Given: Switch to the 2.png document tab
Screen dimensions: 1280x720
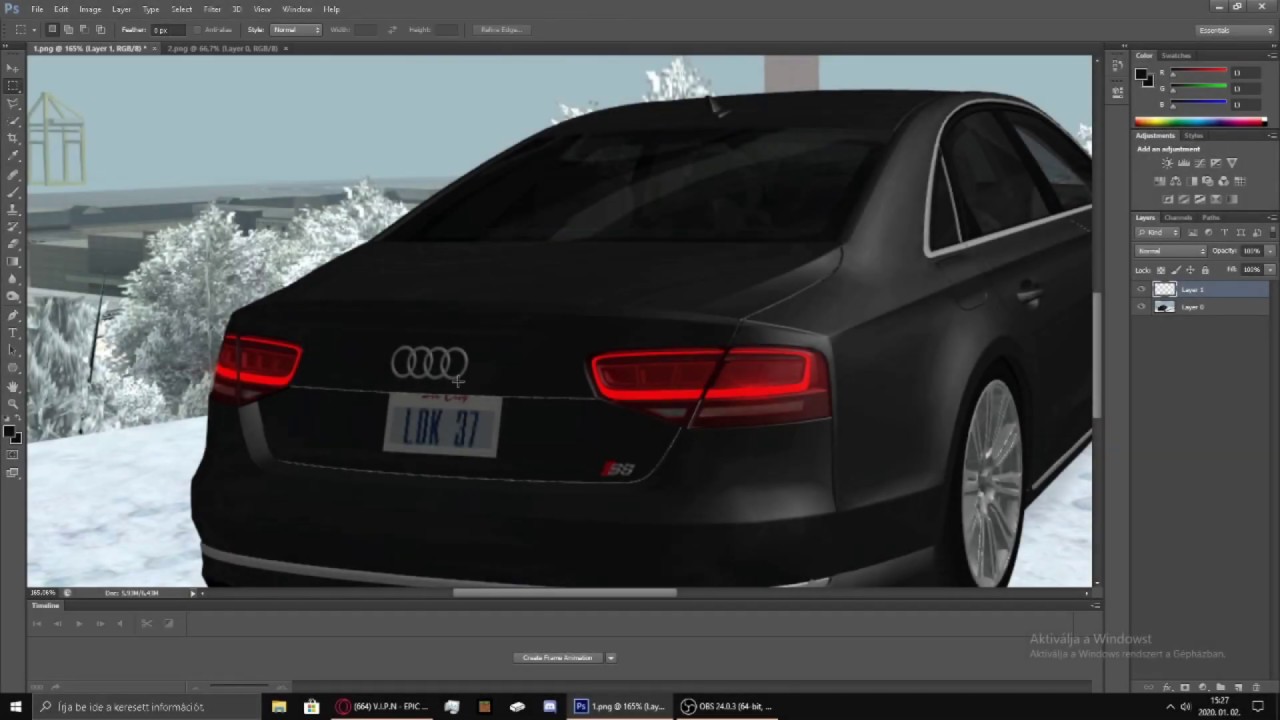Looking at the screenshot, I should coord(223,48).
